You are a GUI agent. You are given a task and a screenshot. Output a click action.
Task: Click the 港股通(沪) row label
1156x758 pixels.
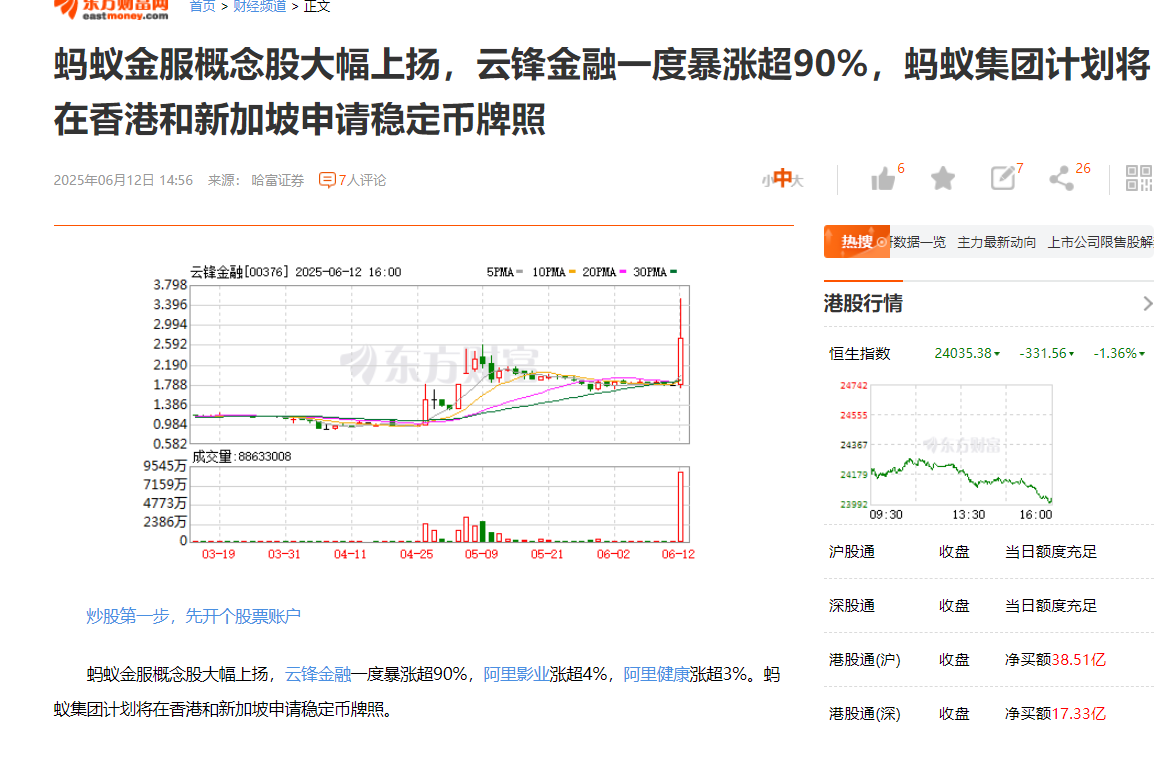point(865,660)
